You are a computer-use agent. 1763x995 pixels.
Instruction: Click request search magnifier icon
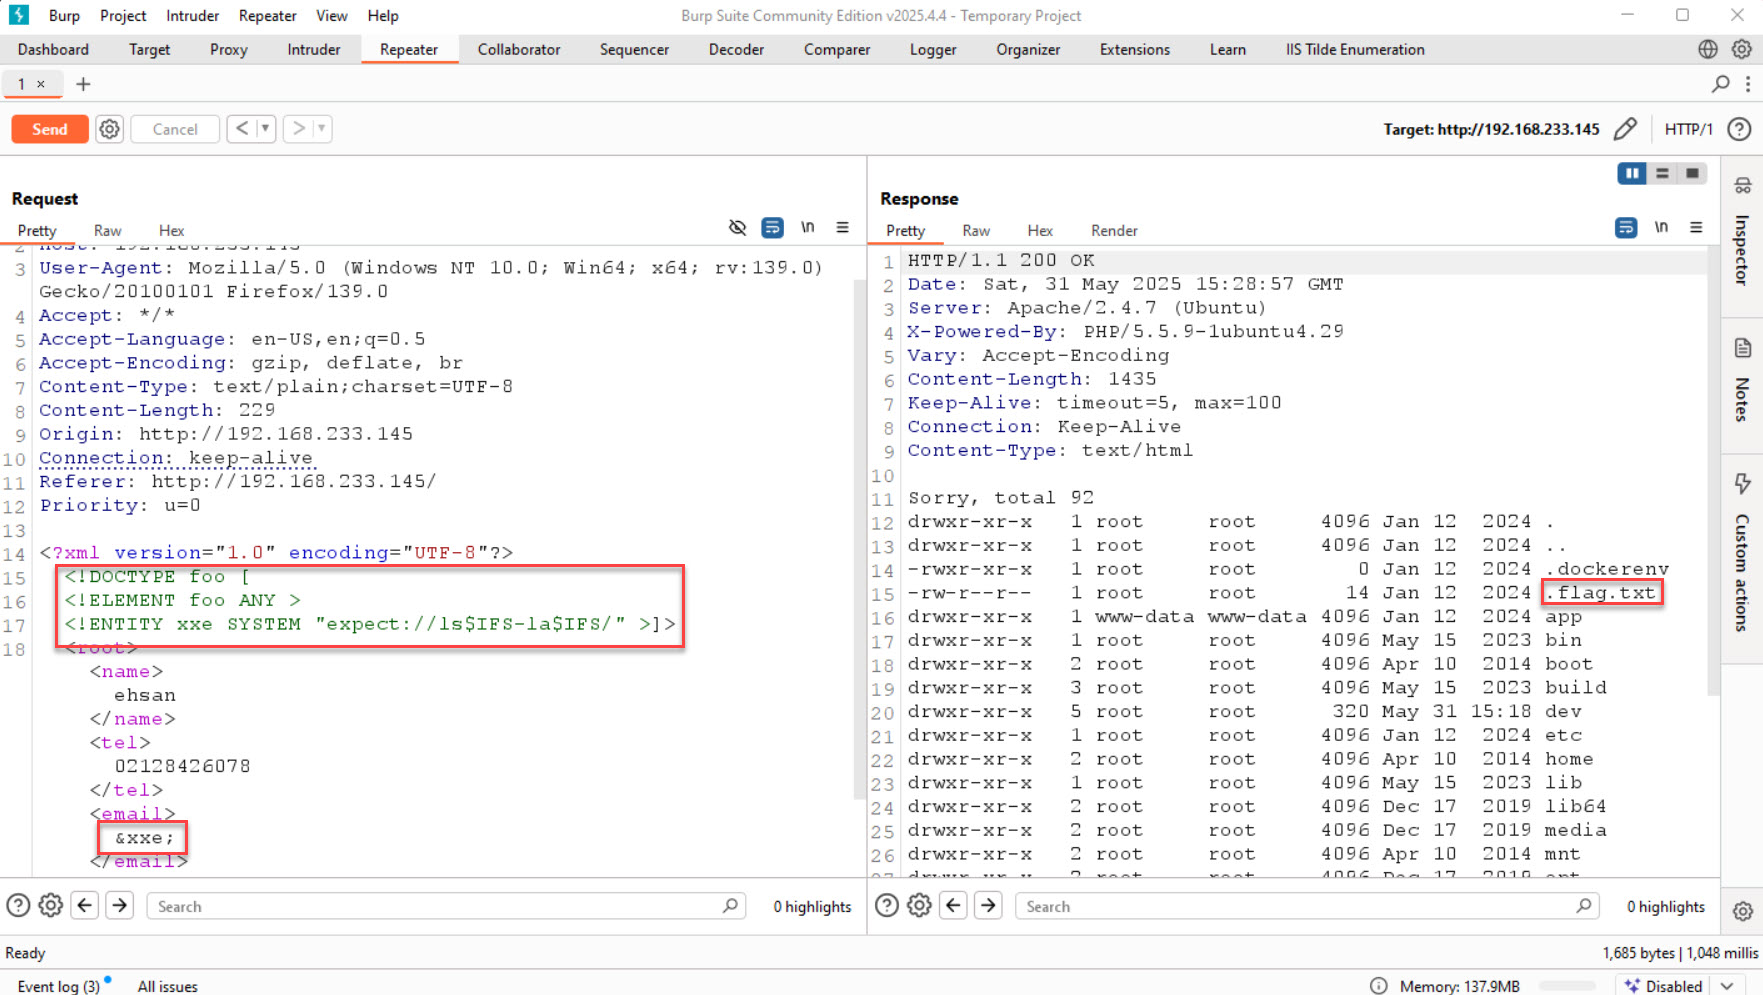click(731, 906)
